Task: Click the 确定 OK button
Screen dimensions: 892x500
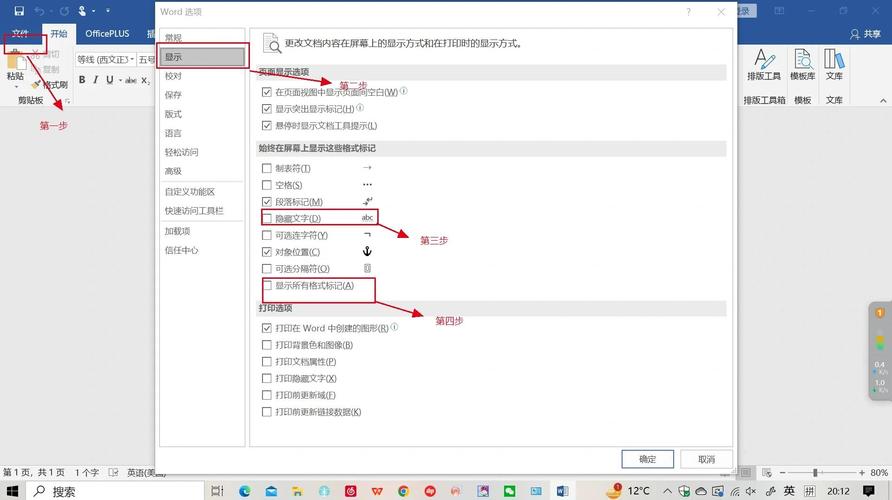Action: (647, 459)
